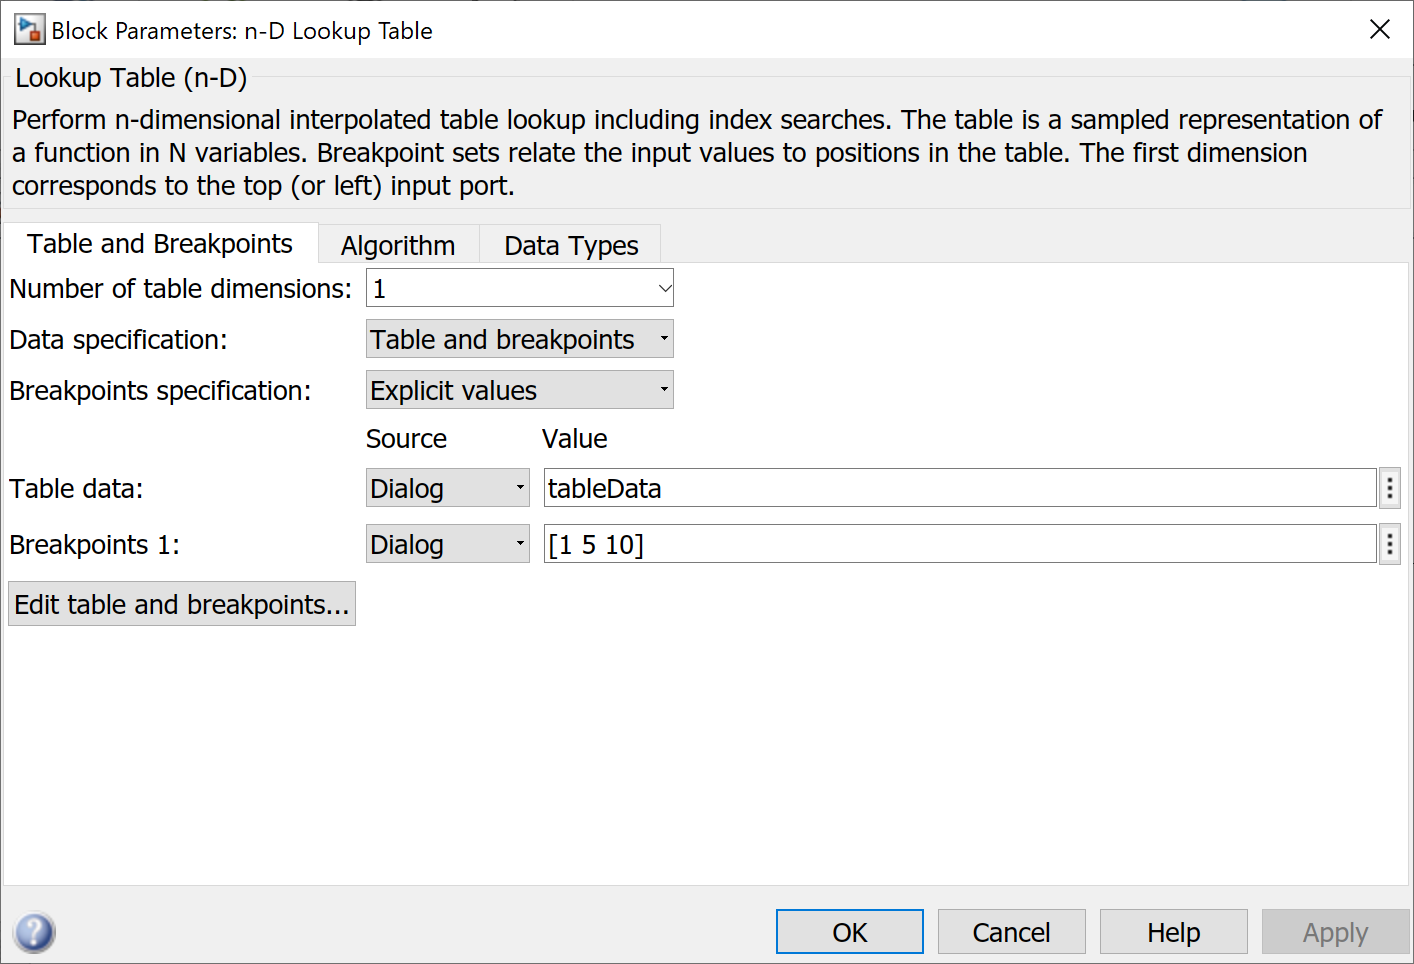Select the Table and Breakpoints tab
Viewport: 1414px width, 964px height.
(x=159, y=243)
